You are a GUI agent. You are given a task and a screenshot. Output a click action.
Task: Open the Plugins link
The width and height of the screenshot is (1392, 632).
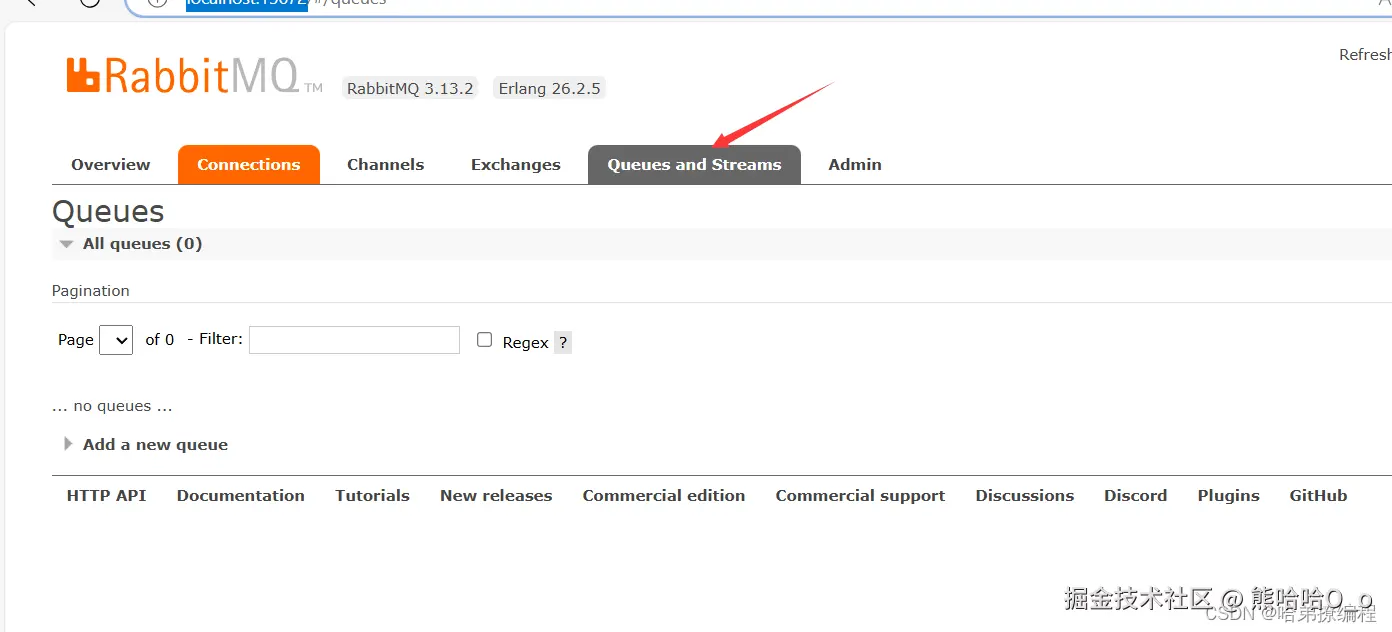(x=1229, y=496)
